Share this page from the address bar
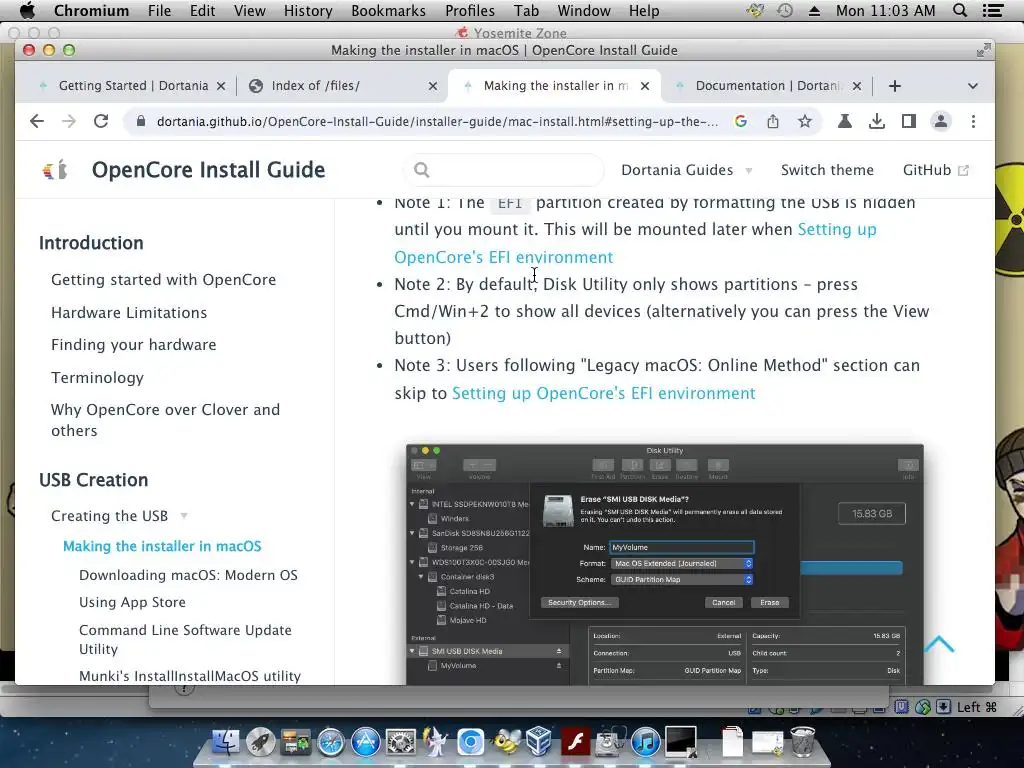The image size is (1024, 768). coord(773,121)
